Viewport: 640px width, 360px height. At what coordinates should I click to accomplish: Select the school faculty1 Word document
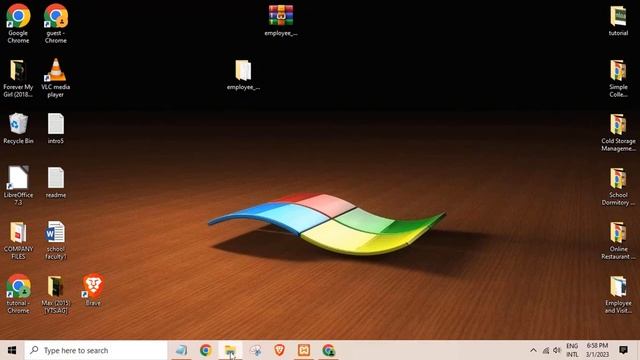[56, 240]
